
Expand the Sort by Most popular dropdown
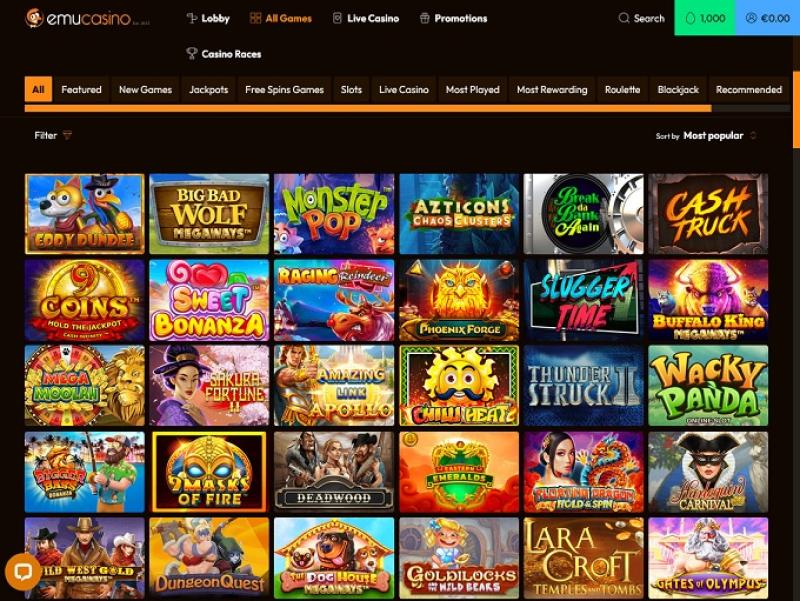click(706, 136)
